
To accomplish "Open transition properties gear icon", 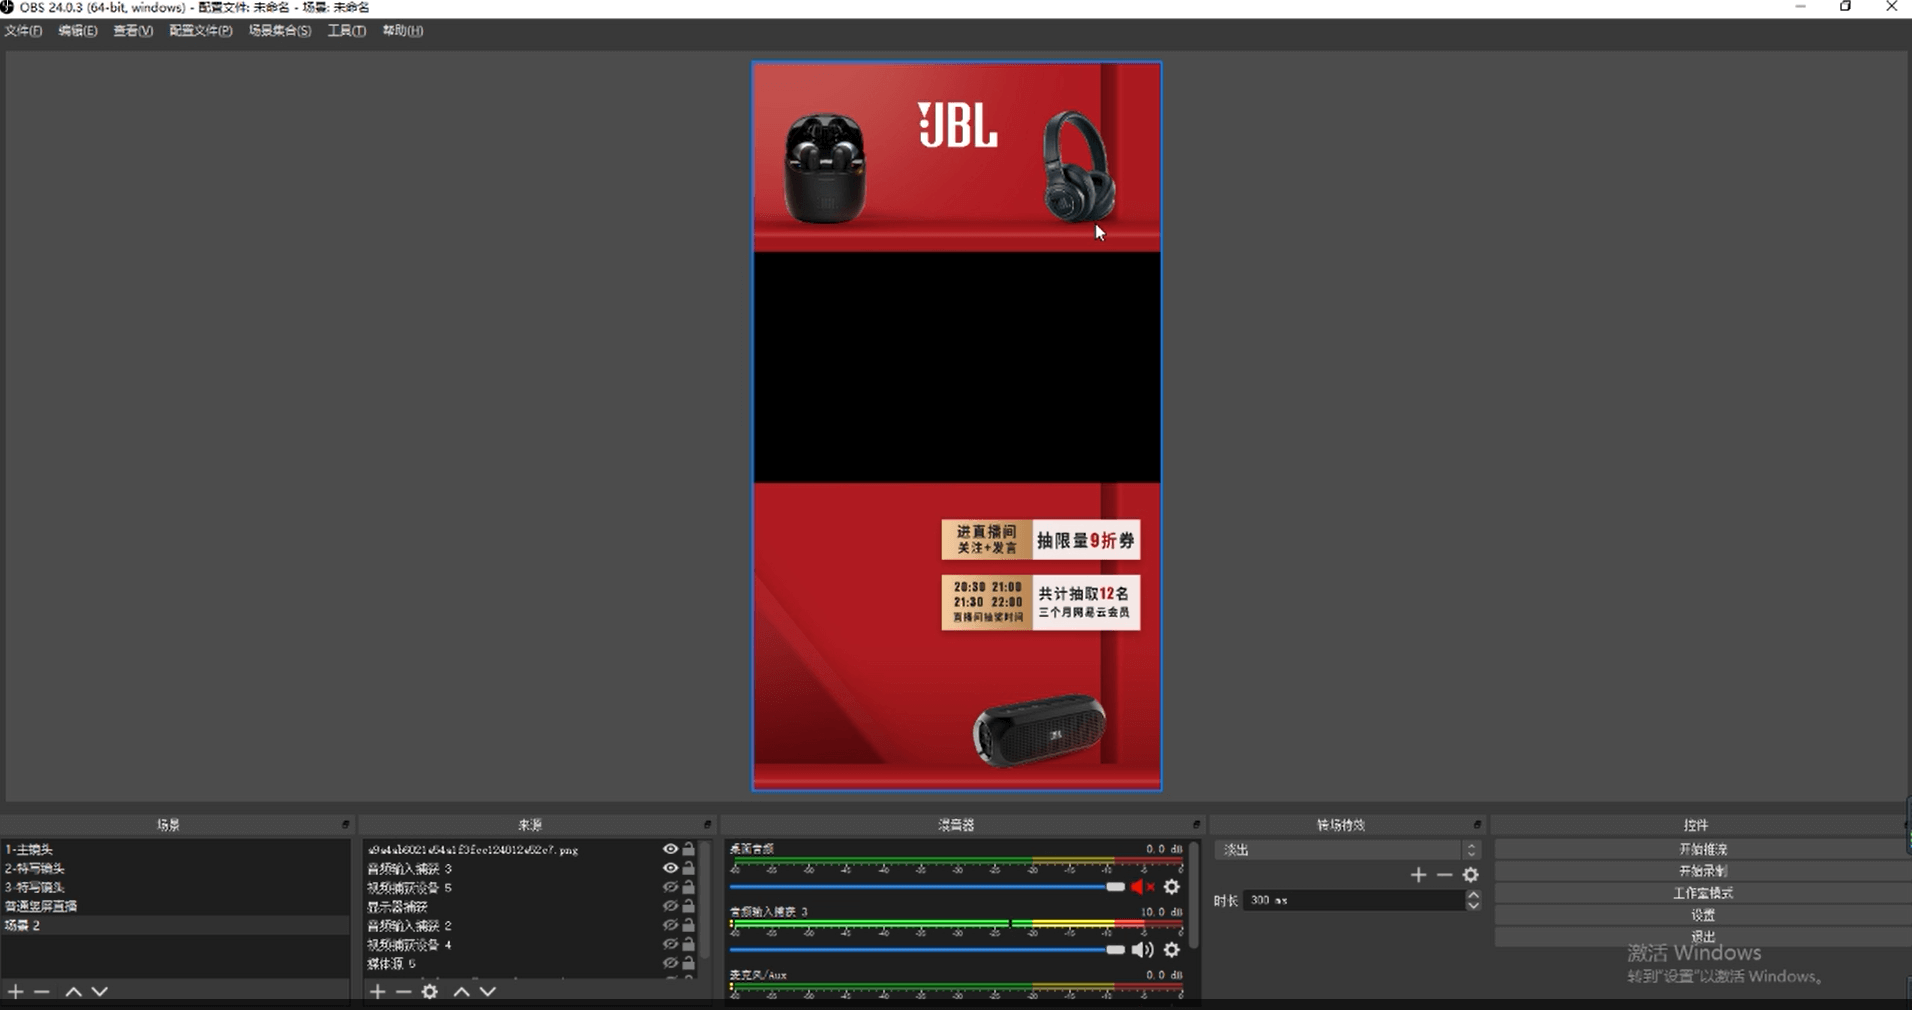I will click(x=1470, y=875).
